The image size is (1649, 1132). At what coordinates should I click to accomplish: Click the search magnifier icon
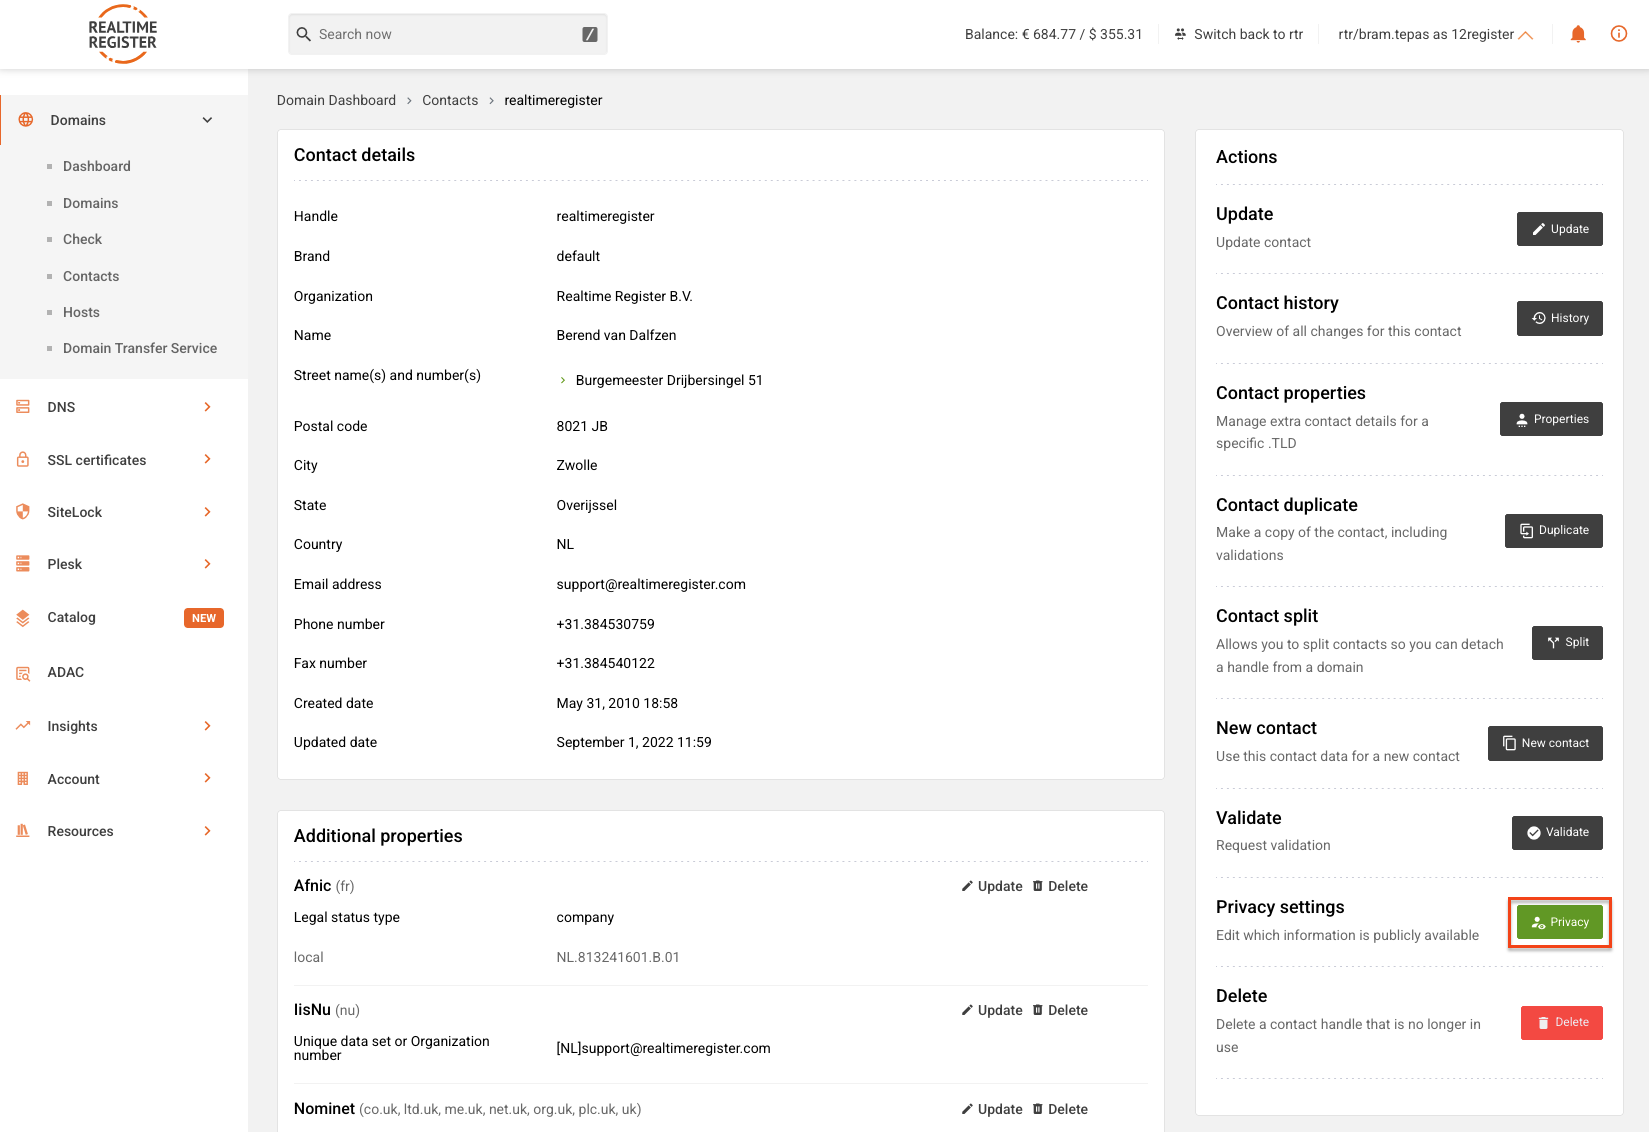click(x=304, y=34)
